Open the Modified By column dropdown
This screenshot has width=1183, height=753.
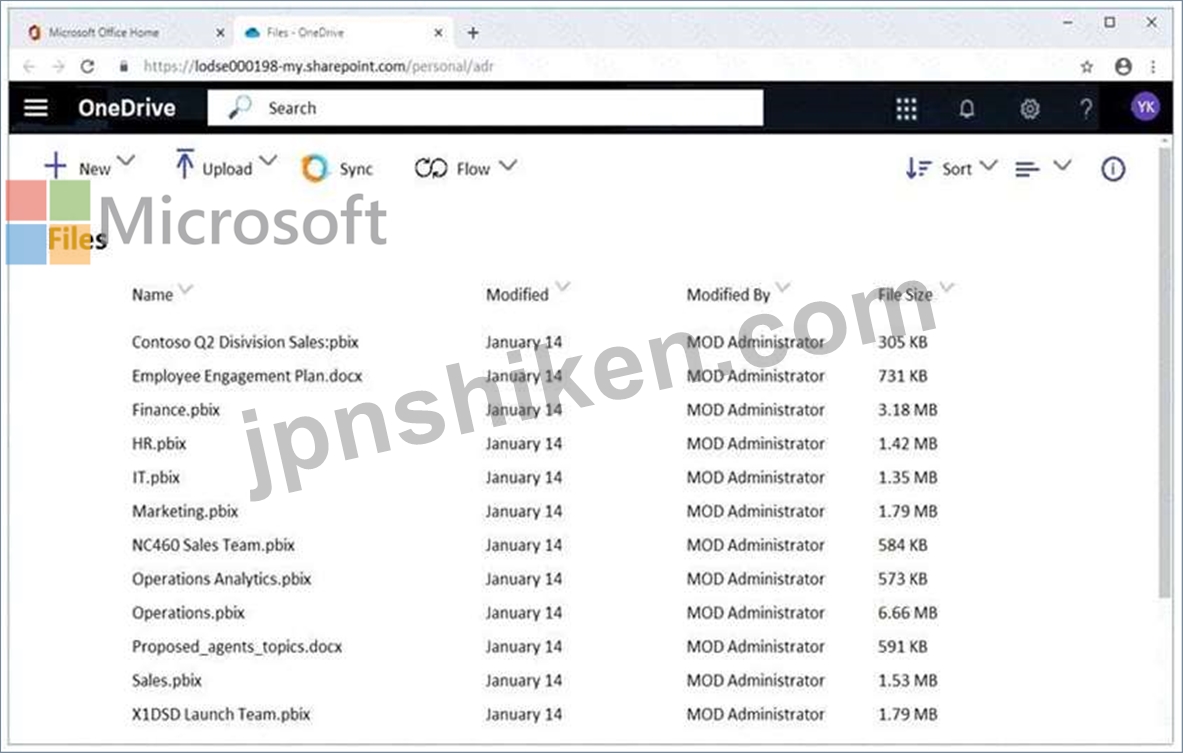point(783,286)
